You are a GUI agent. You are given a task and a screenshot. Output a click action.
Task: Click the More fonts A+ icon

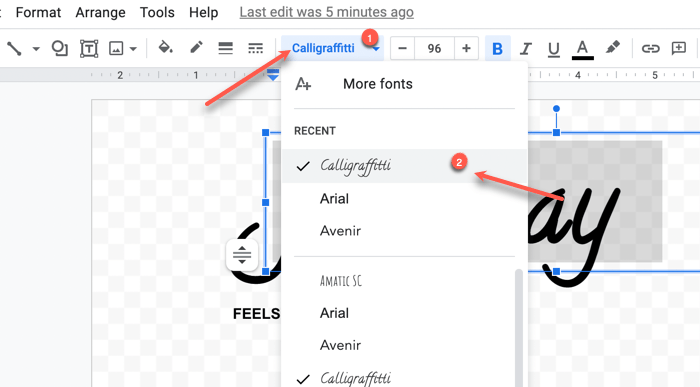pos(303,84)
